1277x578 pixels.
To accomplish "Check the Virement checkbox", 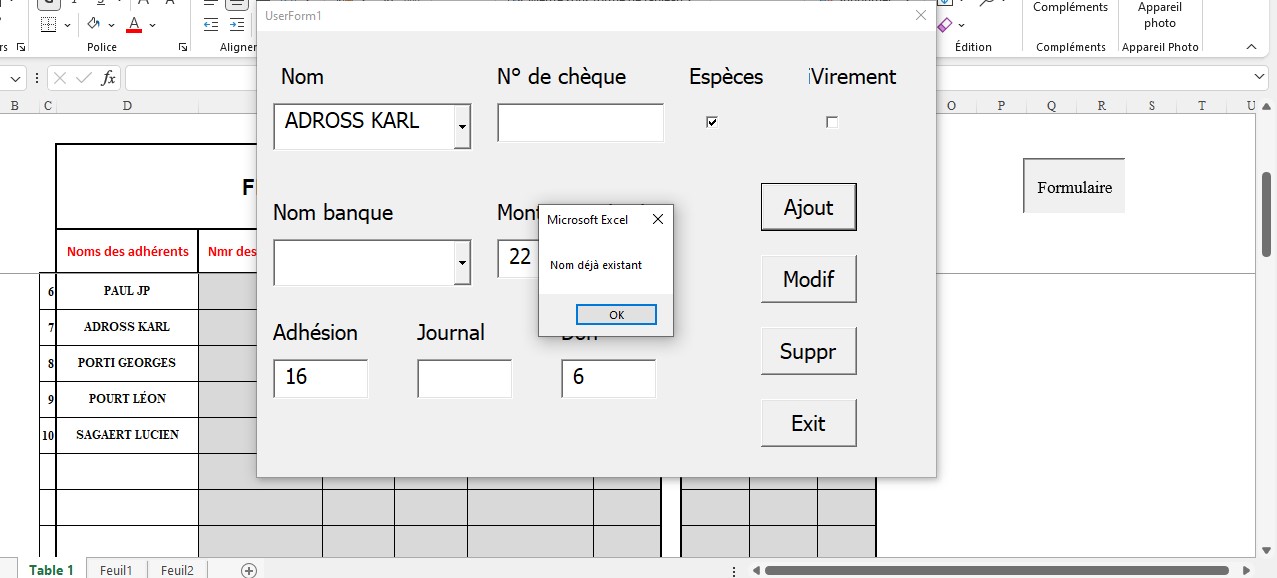I will pos(832,122).
